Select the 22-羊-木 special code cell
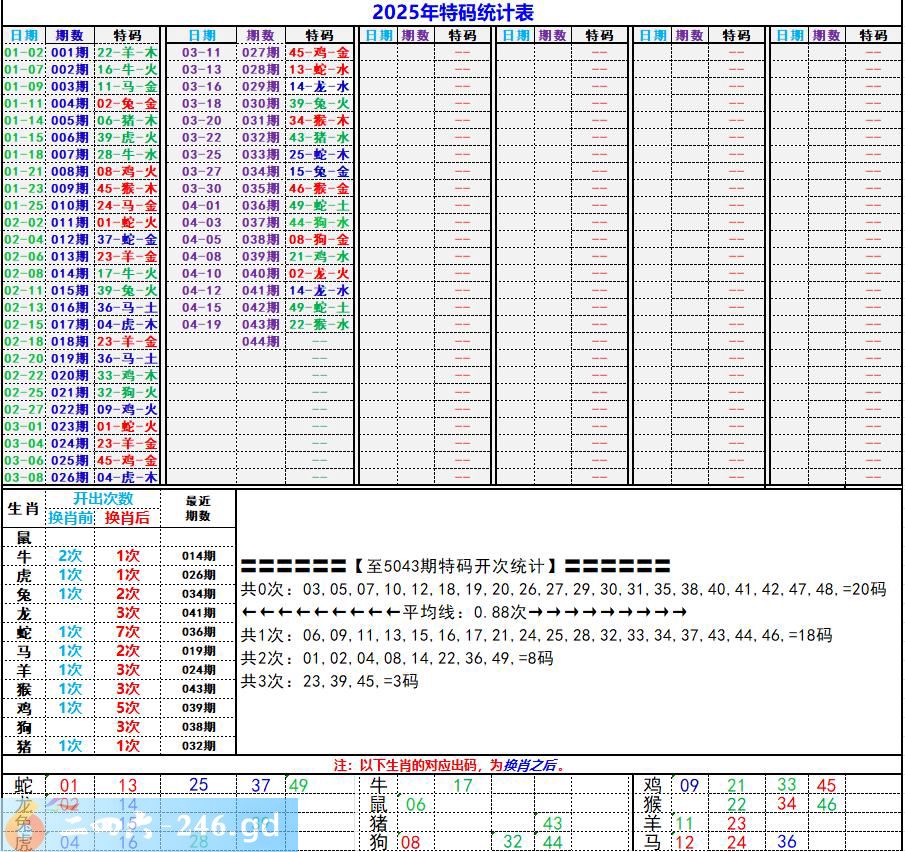Viewport: 905px width, 852px height. (x=127, y=52)
